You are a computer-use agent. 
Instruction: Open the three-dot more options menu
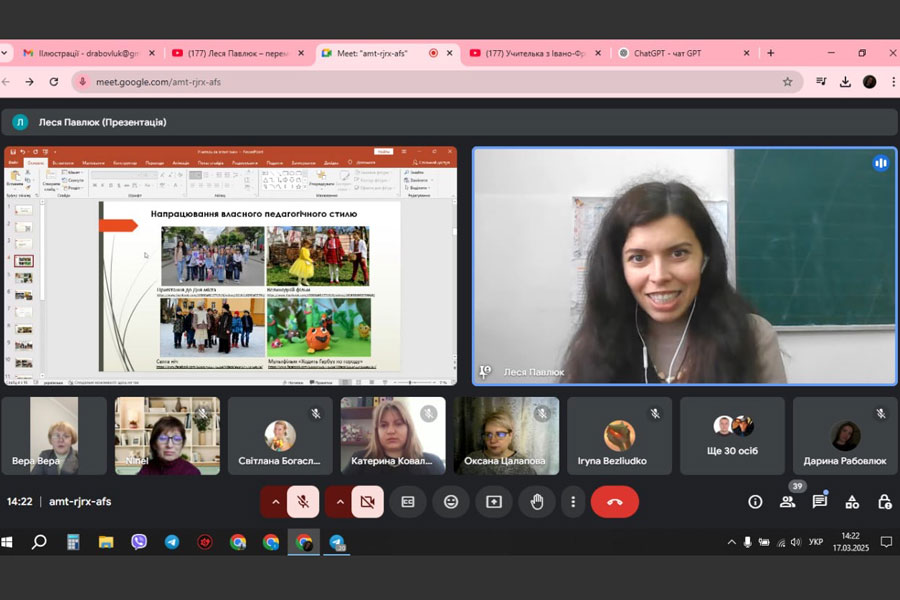572,502
